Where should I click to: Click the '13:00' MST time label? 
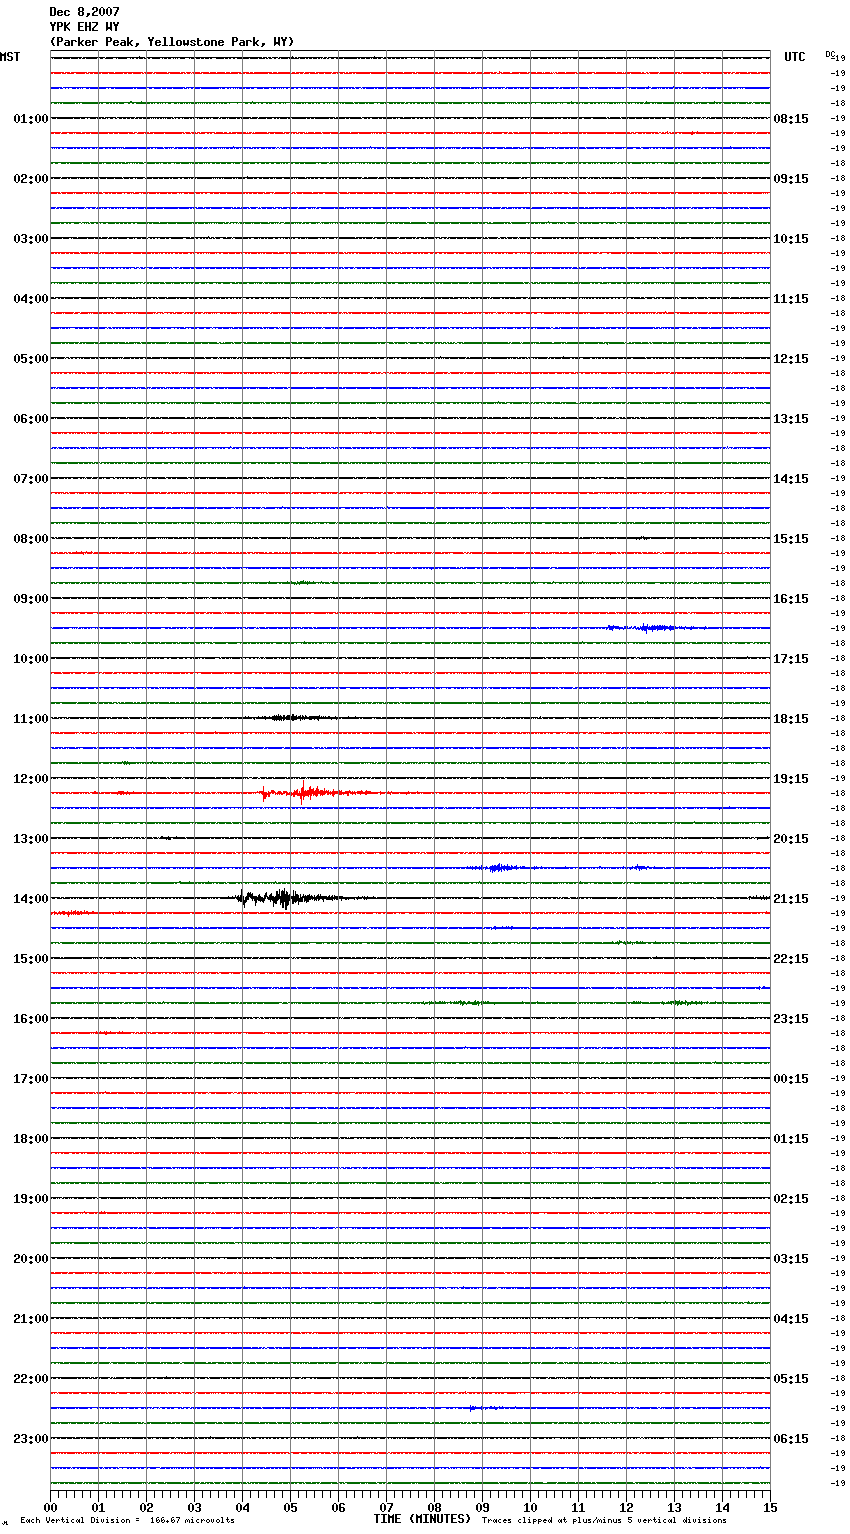[31, 839]
